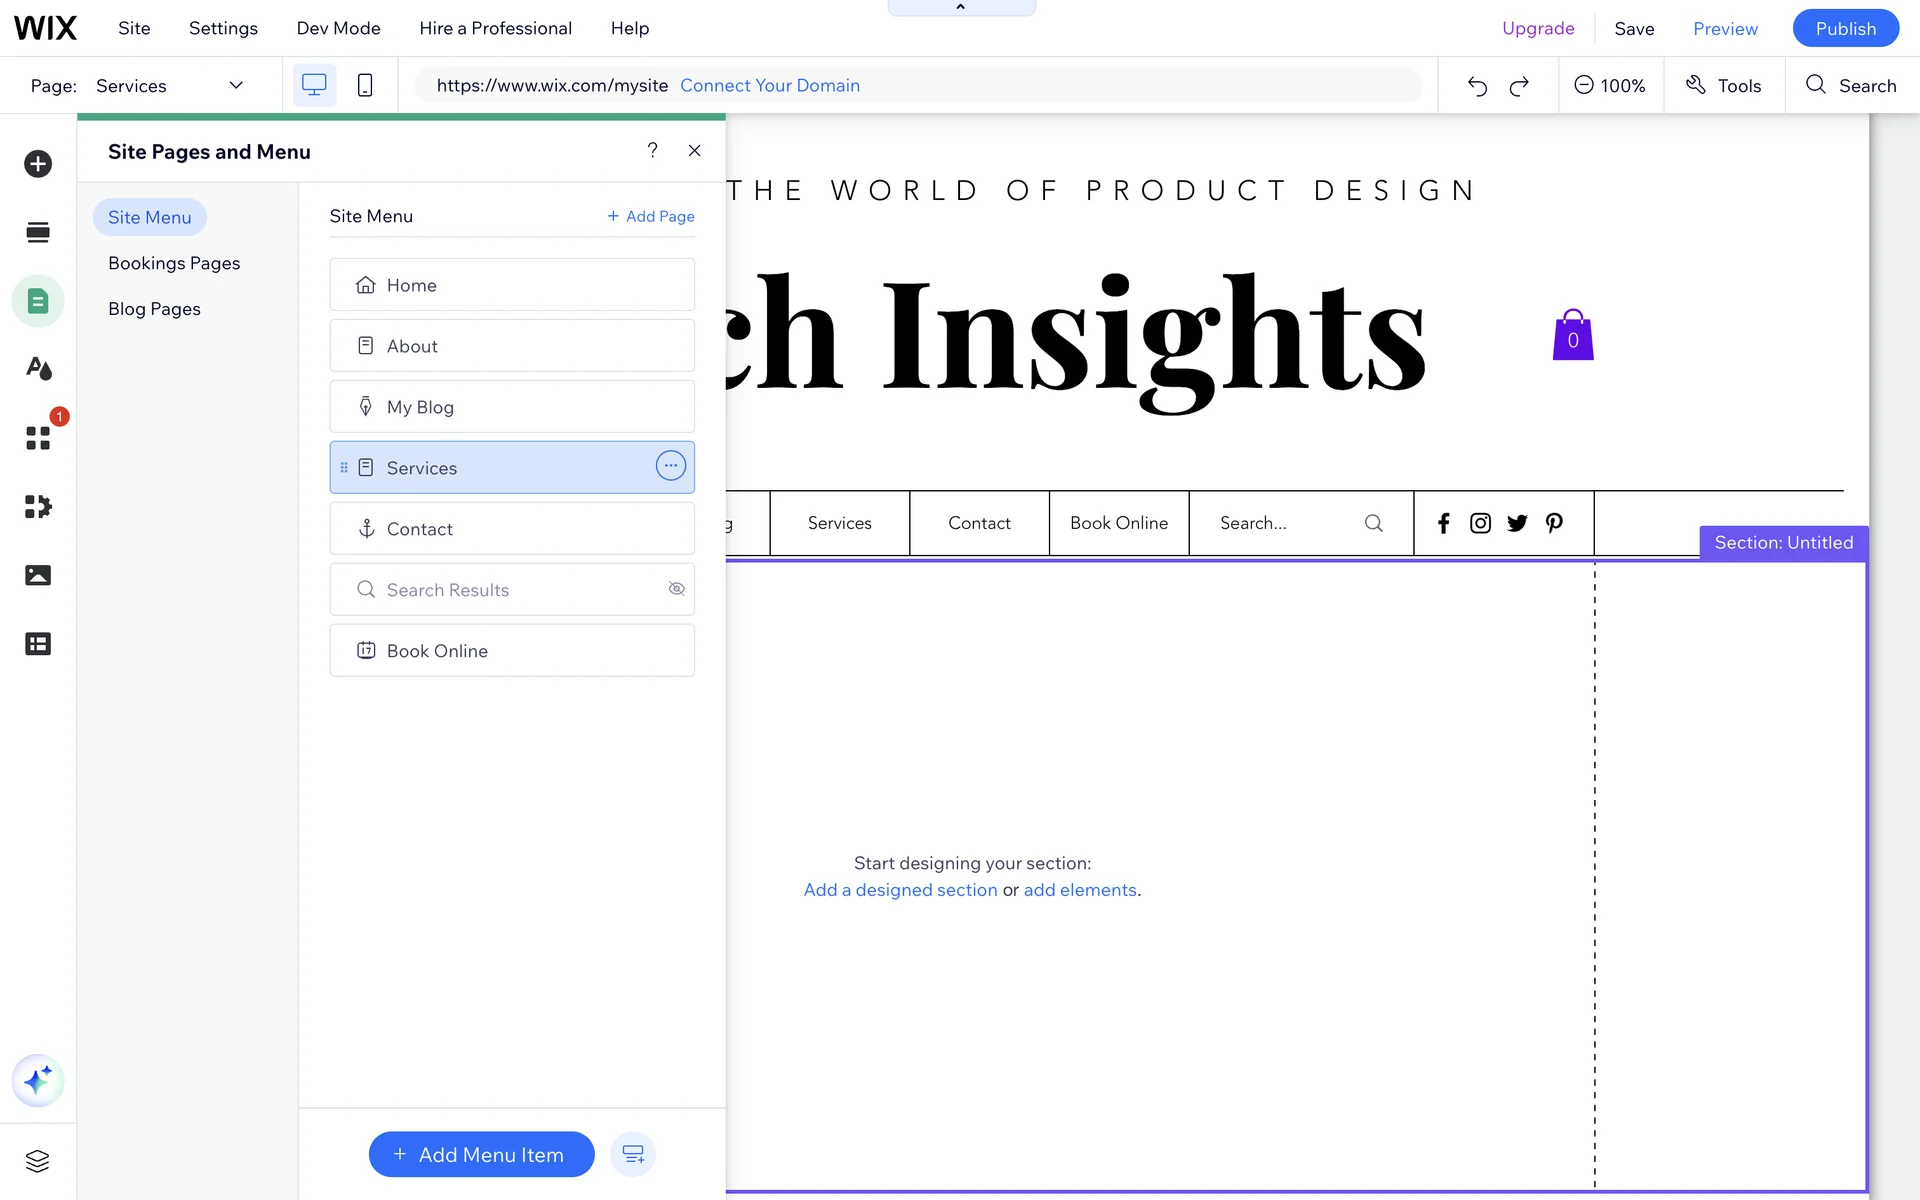The height and width of the screenshot is (1200, 1920).
Task: Click the shopping bag cart icon
Action: coord(1572,335)
